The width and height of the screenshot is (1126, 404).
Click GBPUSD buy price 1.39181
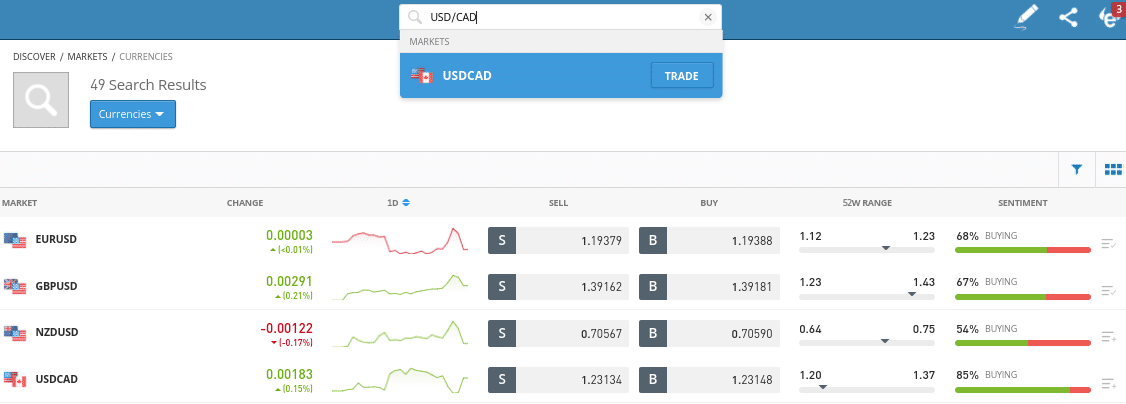click(x=752, y=286)
